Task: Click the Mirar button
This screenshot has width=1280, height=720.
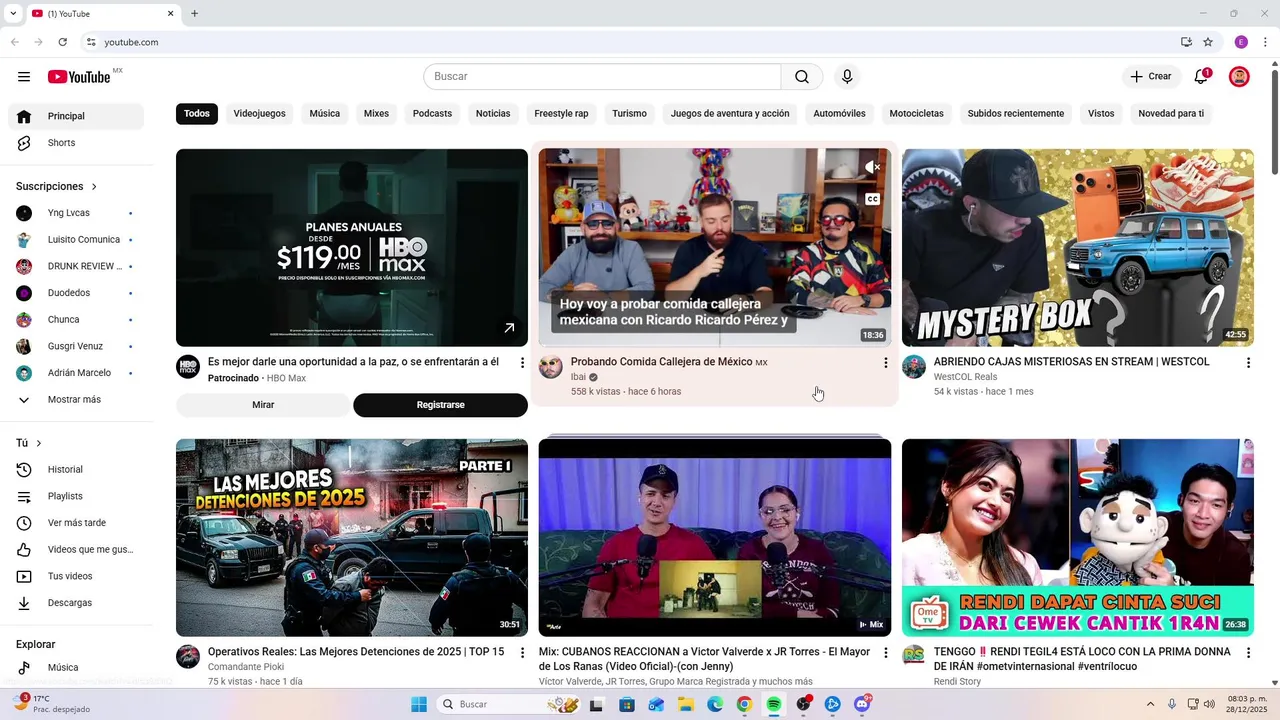Action: tap(263, 405)
